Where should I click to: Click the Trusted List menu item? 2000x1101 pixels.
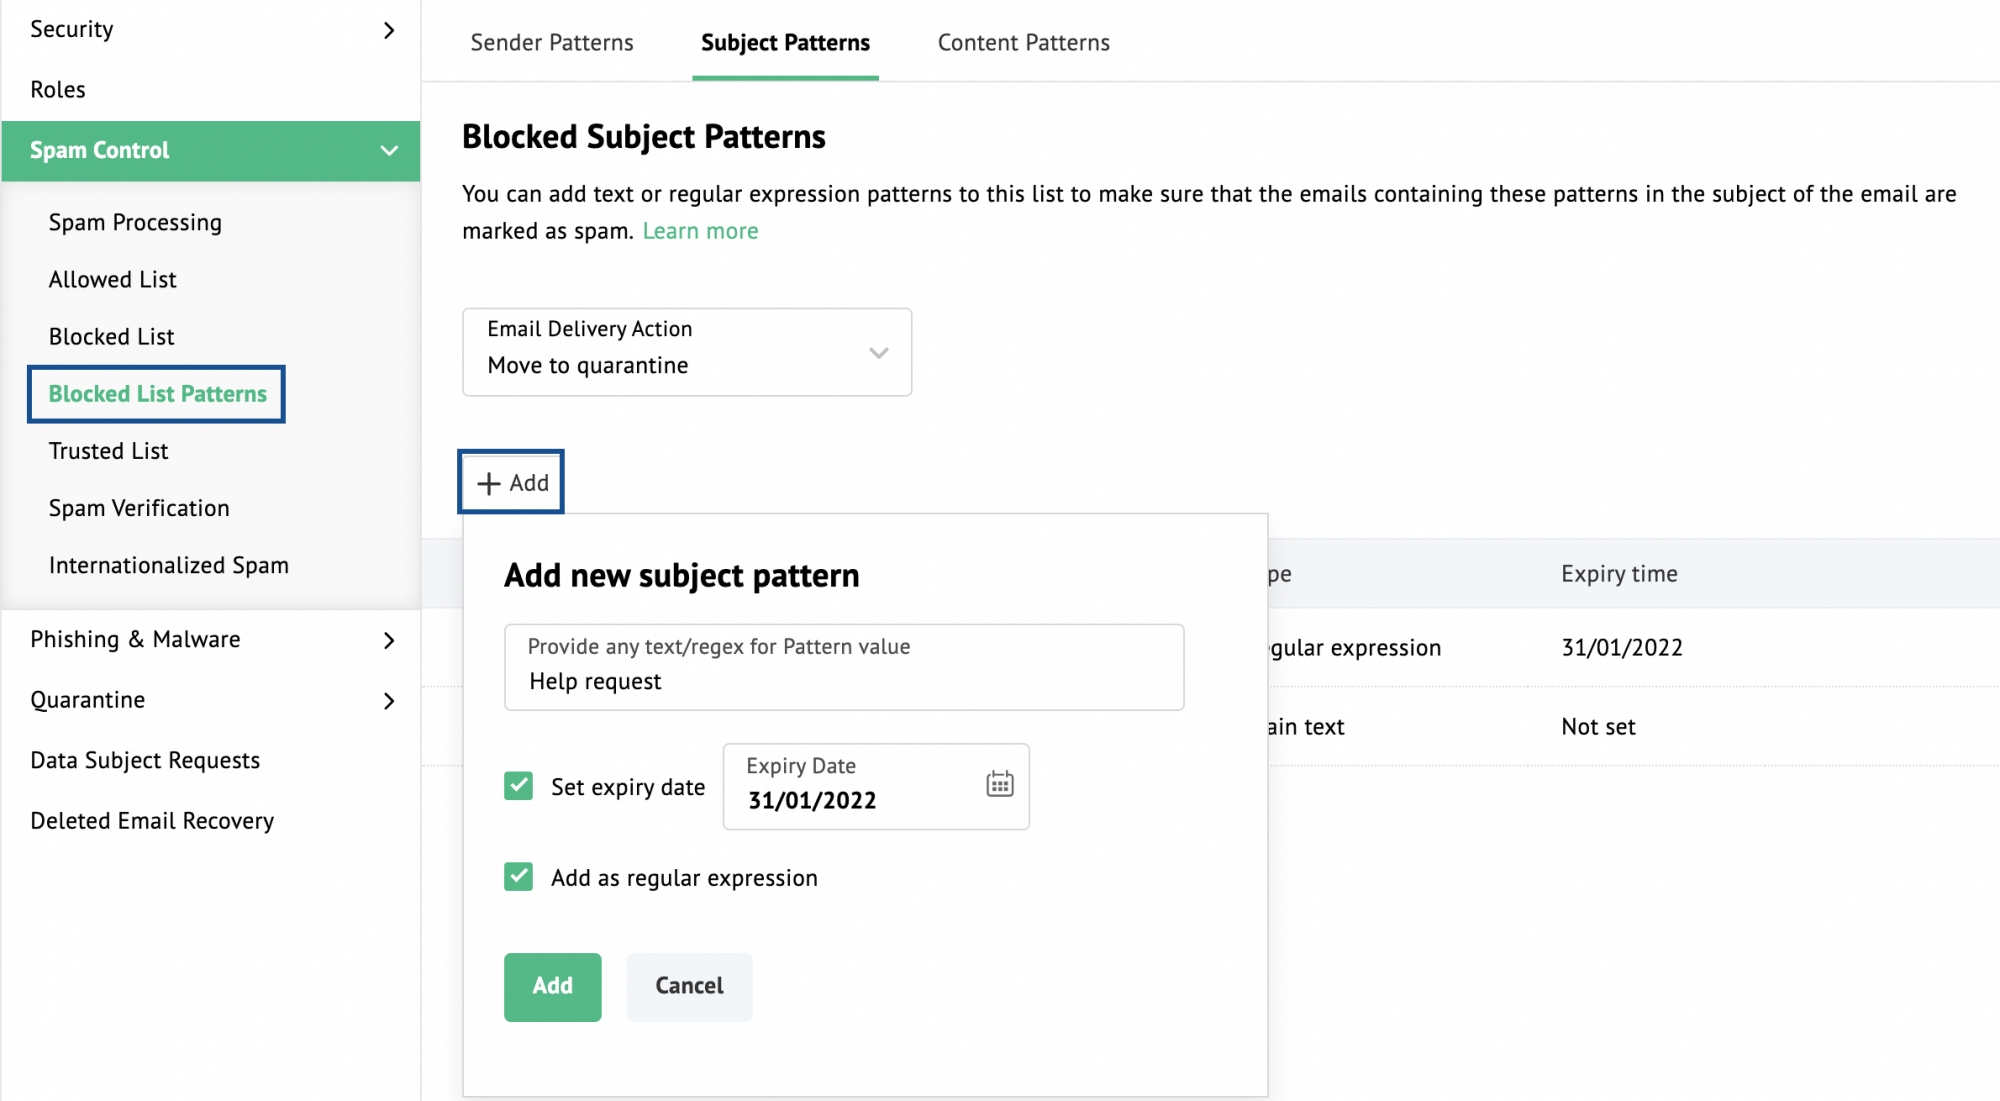coord(108,450)
